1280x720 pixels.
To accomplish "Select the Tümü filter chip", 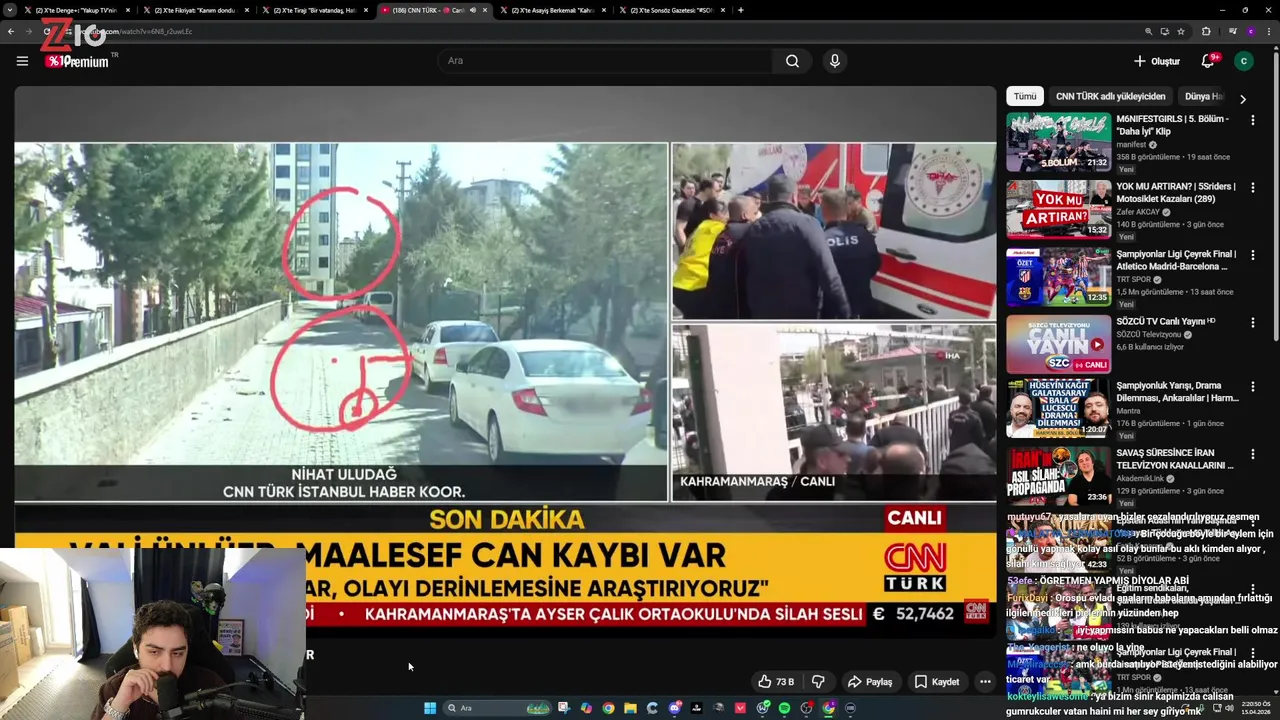I will coord(1025,96).
